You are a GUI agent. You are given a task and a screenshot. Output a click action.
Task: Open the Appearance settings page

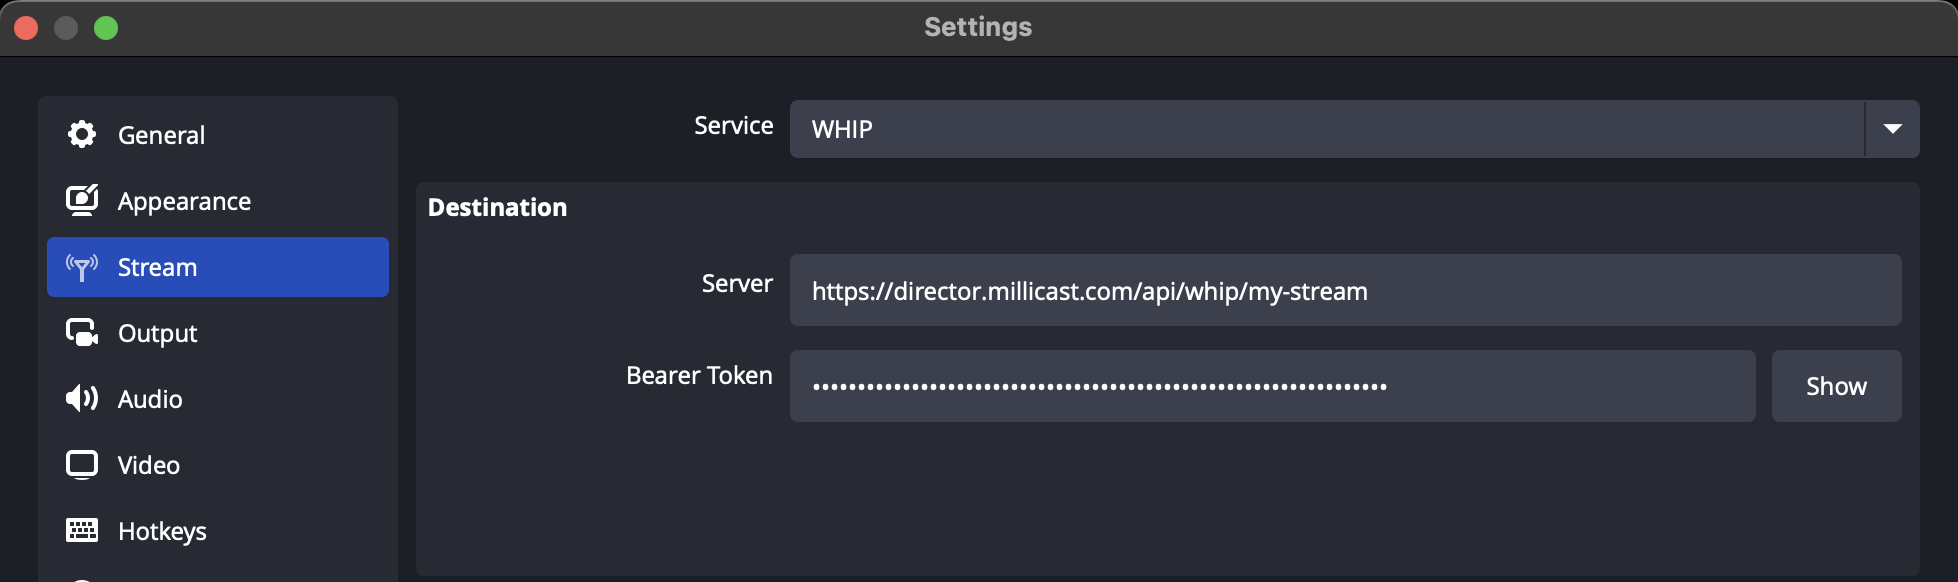pos(184,201)
